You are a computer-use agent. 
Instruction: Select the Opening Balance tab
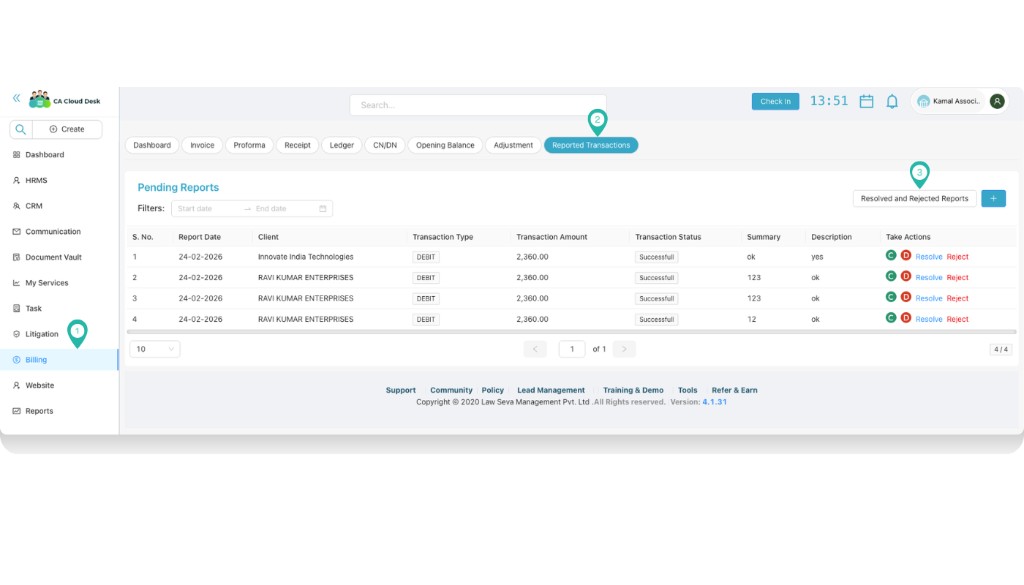[444, 145]
